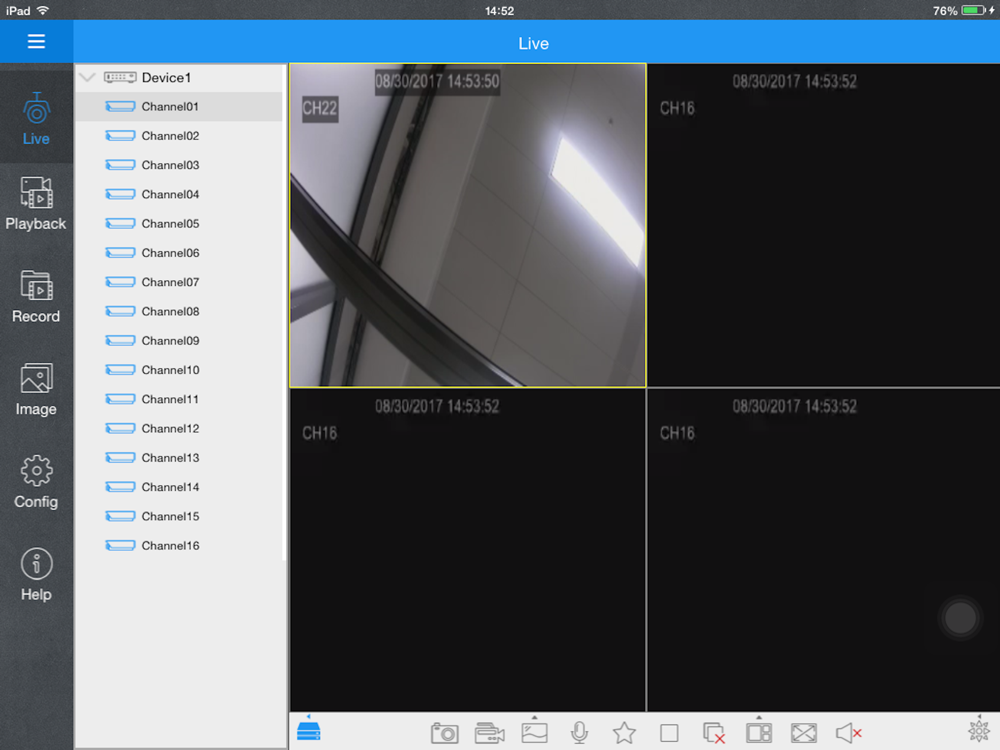Open the split-screen layout selector icon

pos(759,733)
